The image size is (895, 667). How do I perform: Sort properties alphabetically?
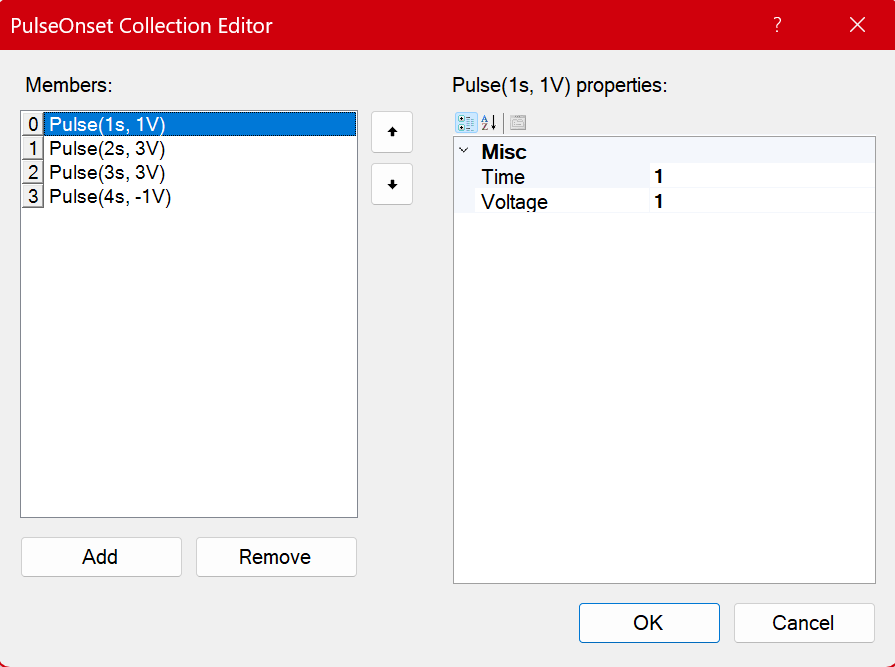coord(489,123)
